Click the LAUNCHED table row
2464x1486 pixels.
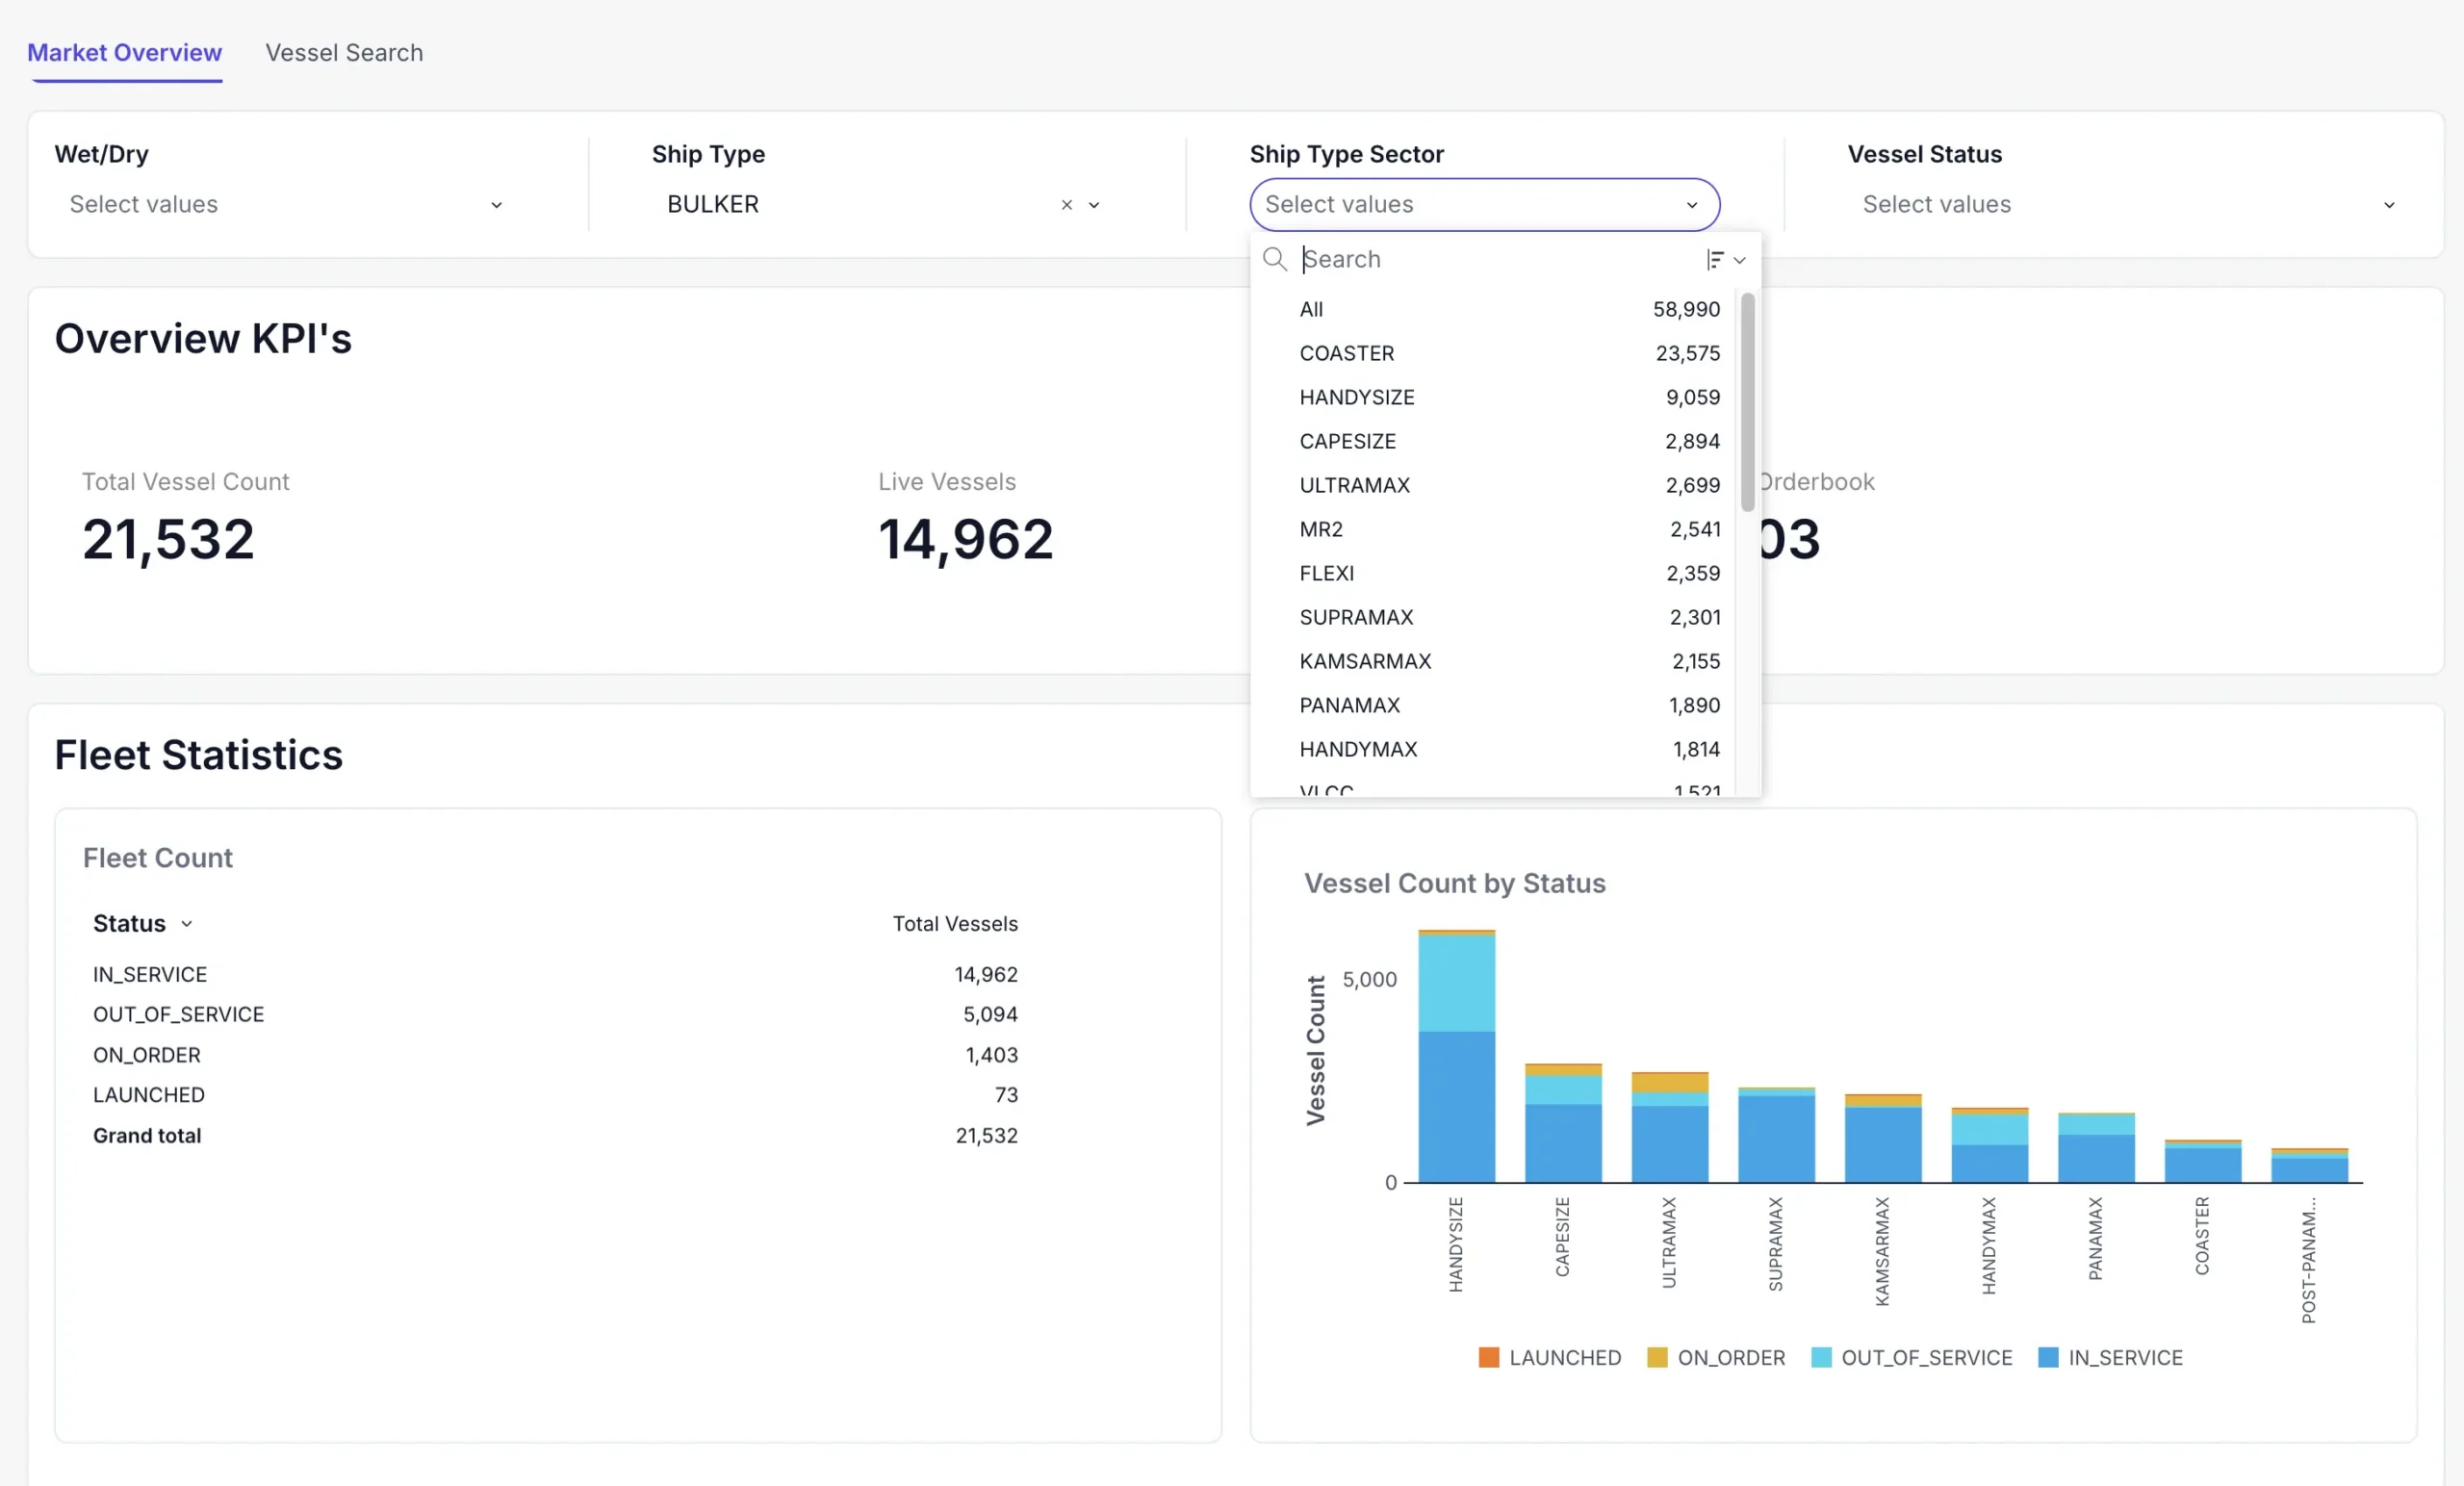click(x=555, y=1095)
